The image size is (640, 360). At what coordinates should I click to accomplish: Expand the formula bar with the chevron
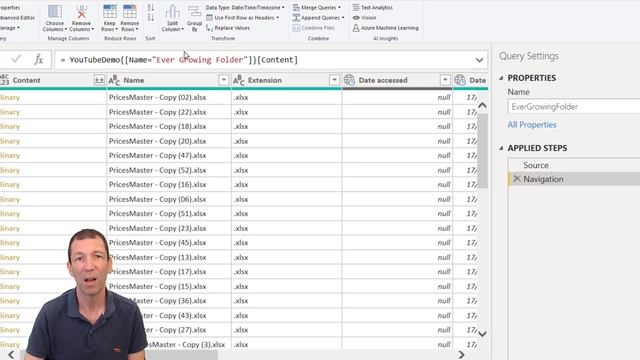click(479, 60)
